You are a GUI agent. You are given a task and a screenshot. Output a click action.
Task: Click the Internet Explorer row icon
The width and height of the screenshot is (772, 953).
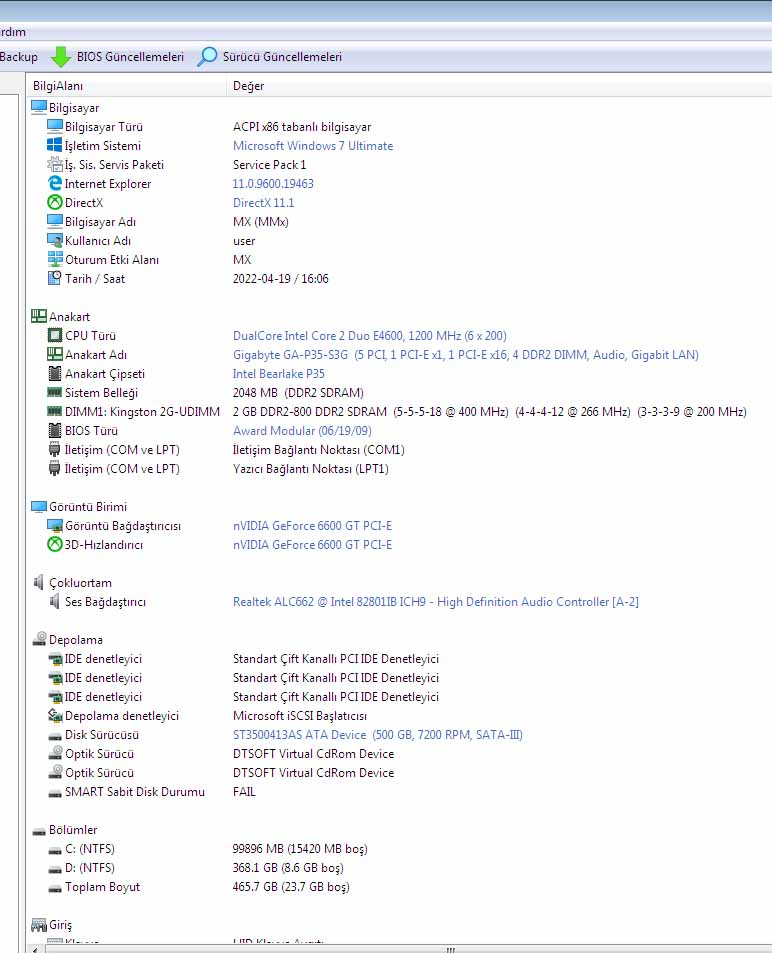point(55,184)
